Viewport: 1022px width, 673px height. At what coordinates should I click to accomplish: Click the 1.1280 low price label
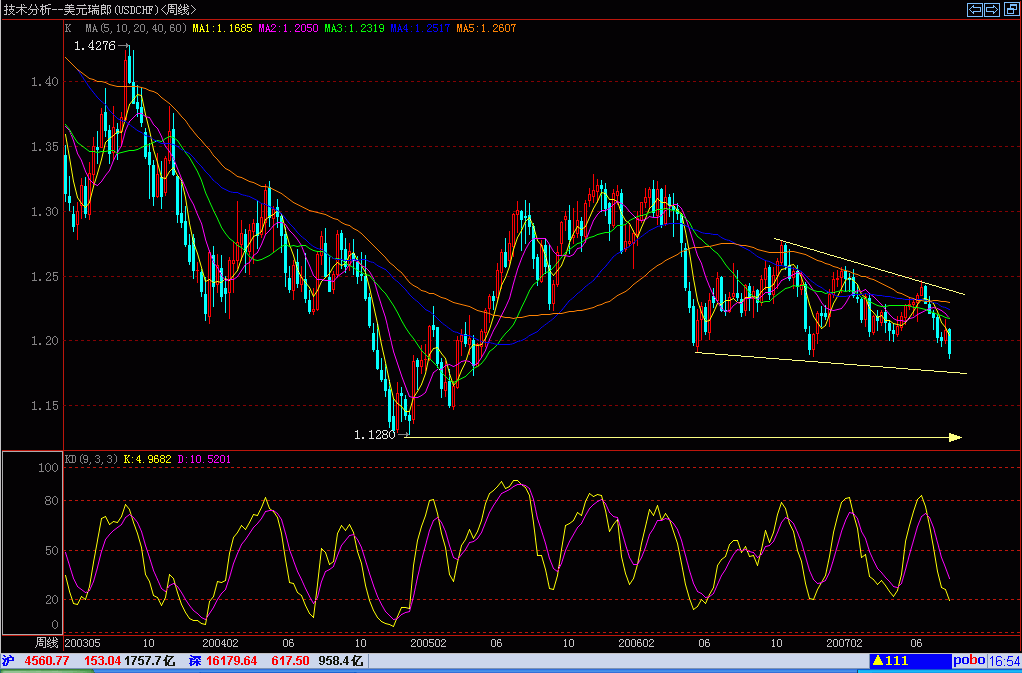tap(374, 435)
